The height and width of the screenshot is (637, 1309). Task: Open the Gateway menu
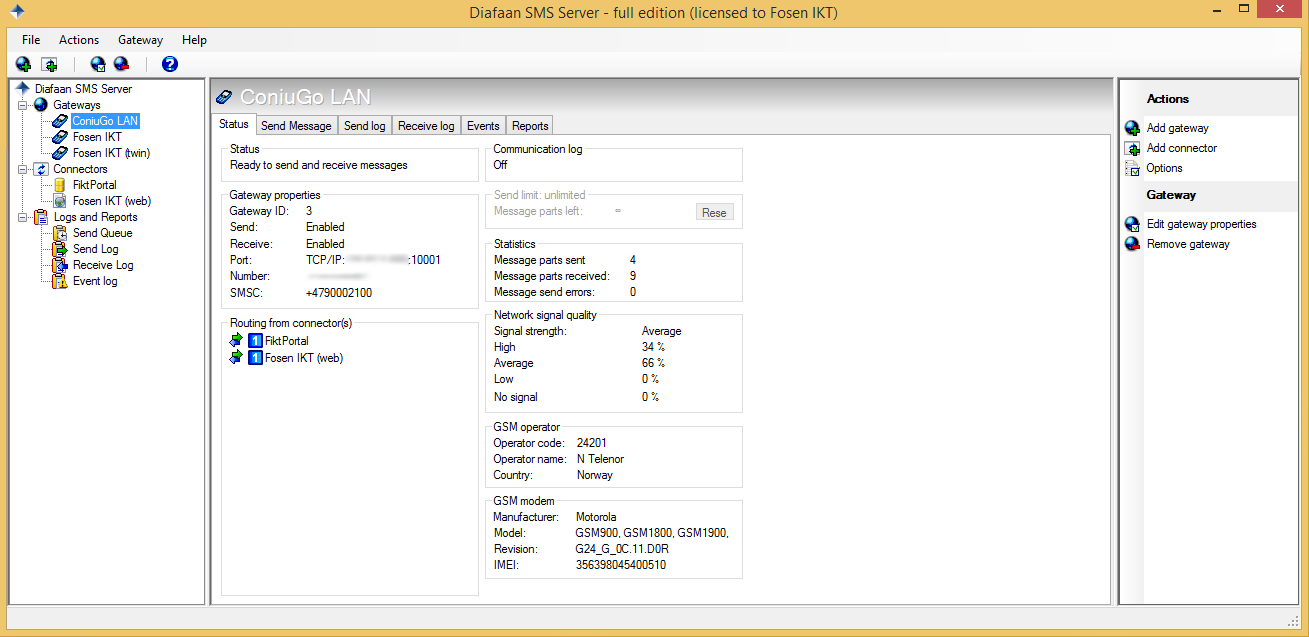(x=140, y=40)
